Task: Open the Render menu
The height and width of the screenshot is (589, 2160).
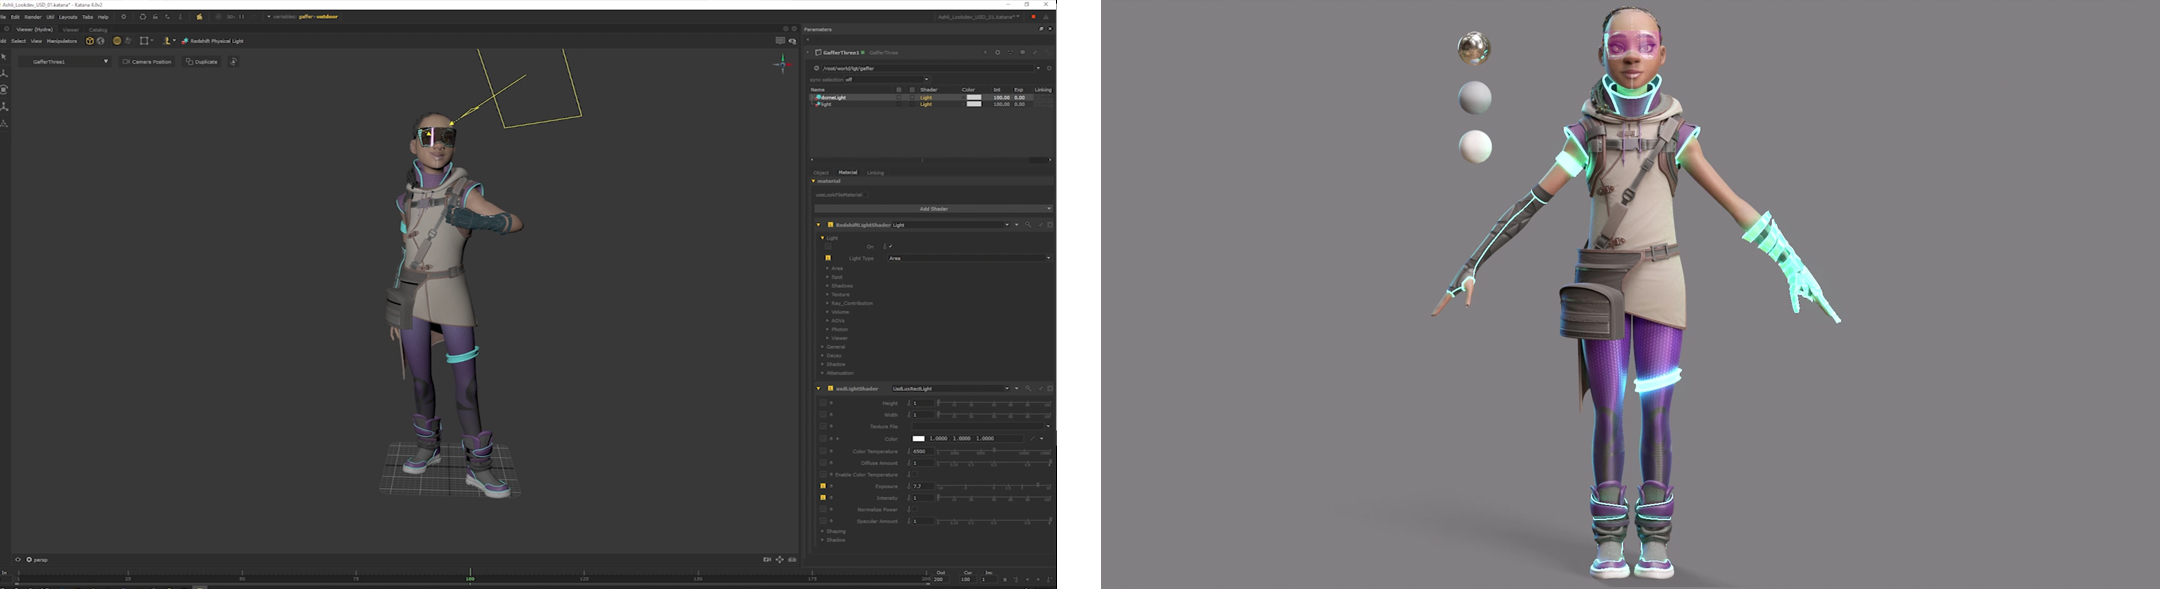Action: click(33, 17)
